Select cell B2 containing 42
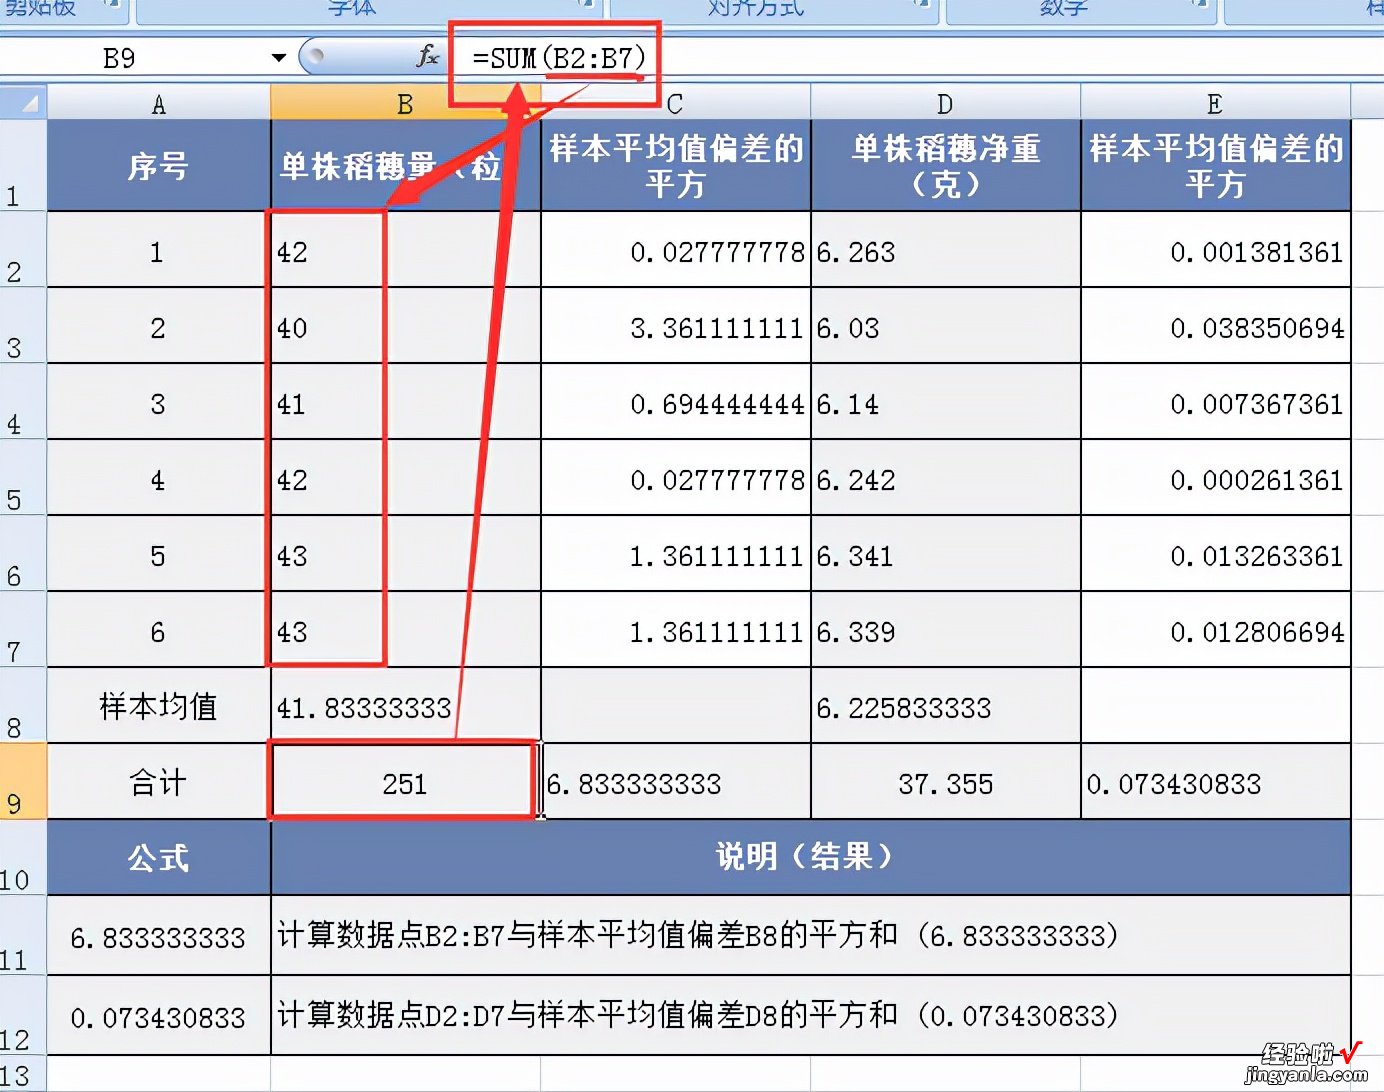Screen dimensions: 1384x1092 (x=405, y=250)
